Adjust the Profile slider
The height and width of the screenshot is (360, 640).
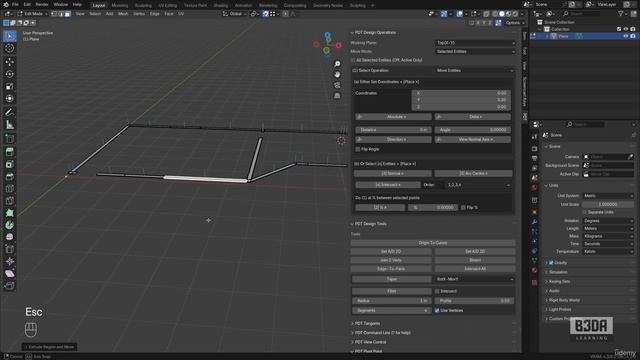click(474, 301)
